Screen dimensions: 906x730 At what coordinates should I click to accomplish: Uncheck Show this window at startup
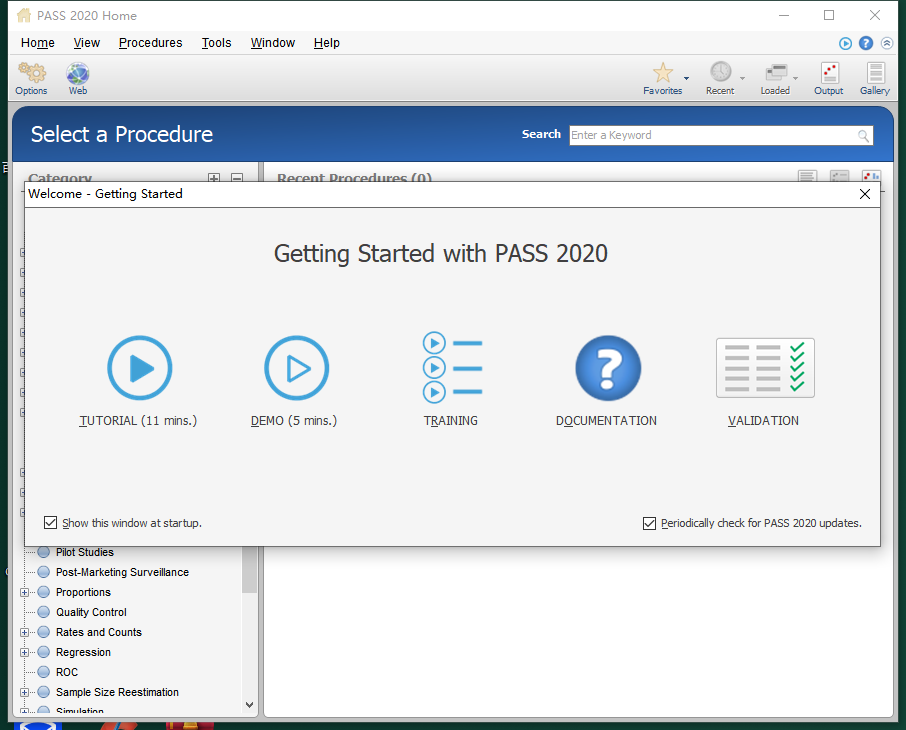(x=51, y=523)
